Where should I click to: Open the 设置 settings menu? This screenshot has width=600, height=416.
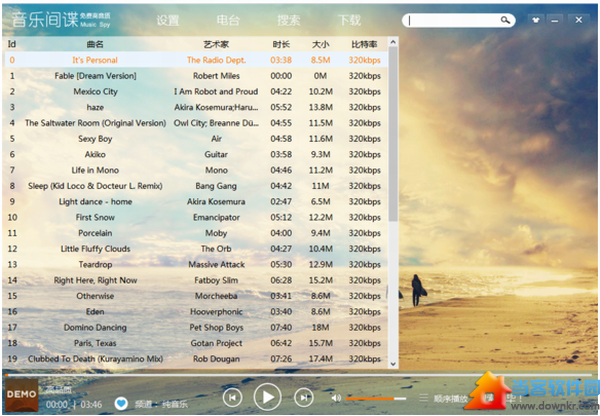(168, 20)
